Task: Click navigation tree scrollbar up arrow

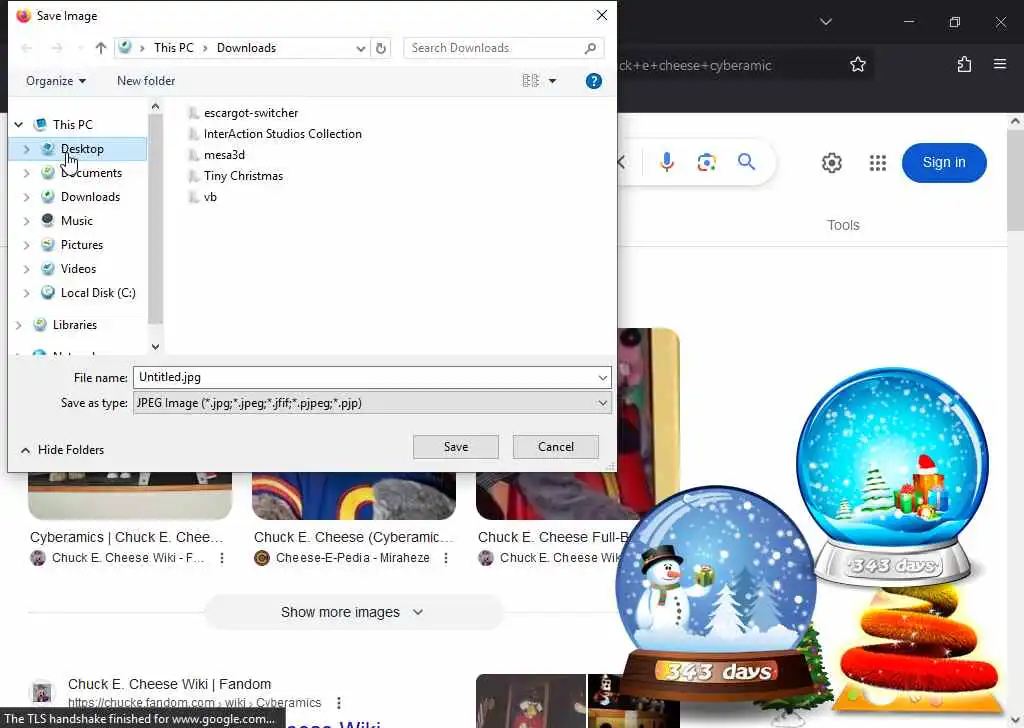Action: coord(155,106)
